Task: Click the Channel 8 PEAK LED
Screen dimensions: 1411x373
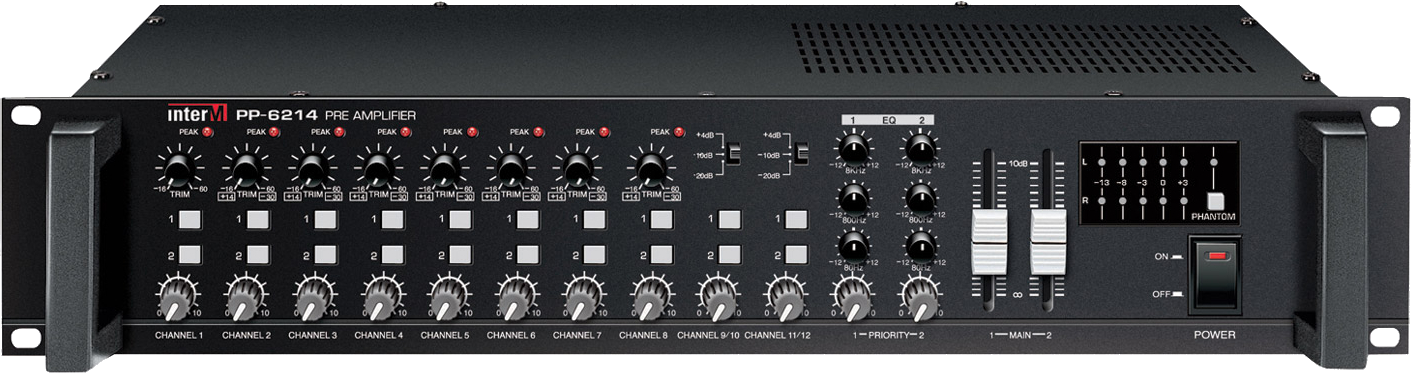Action: click(679, 132)
